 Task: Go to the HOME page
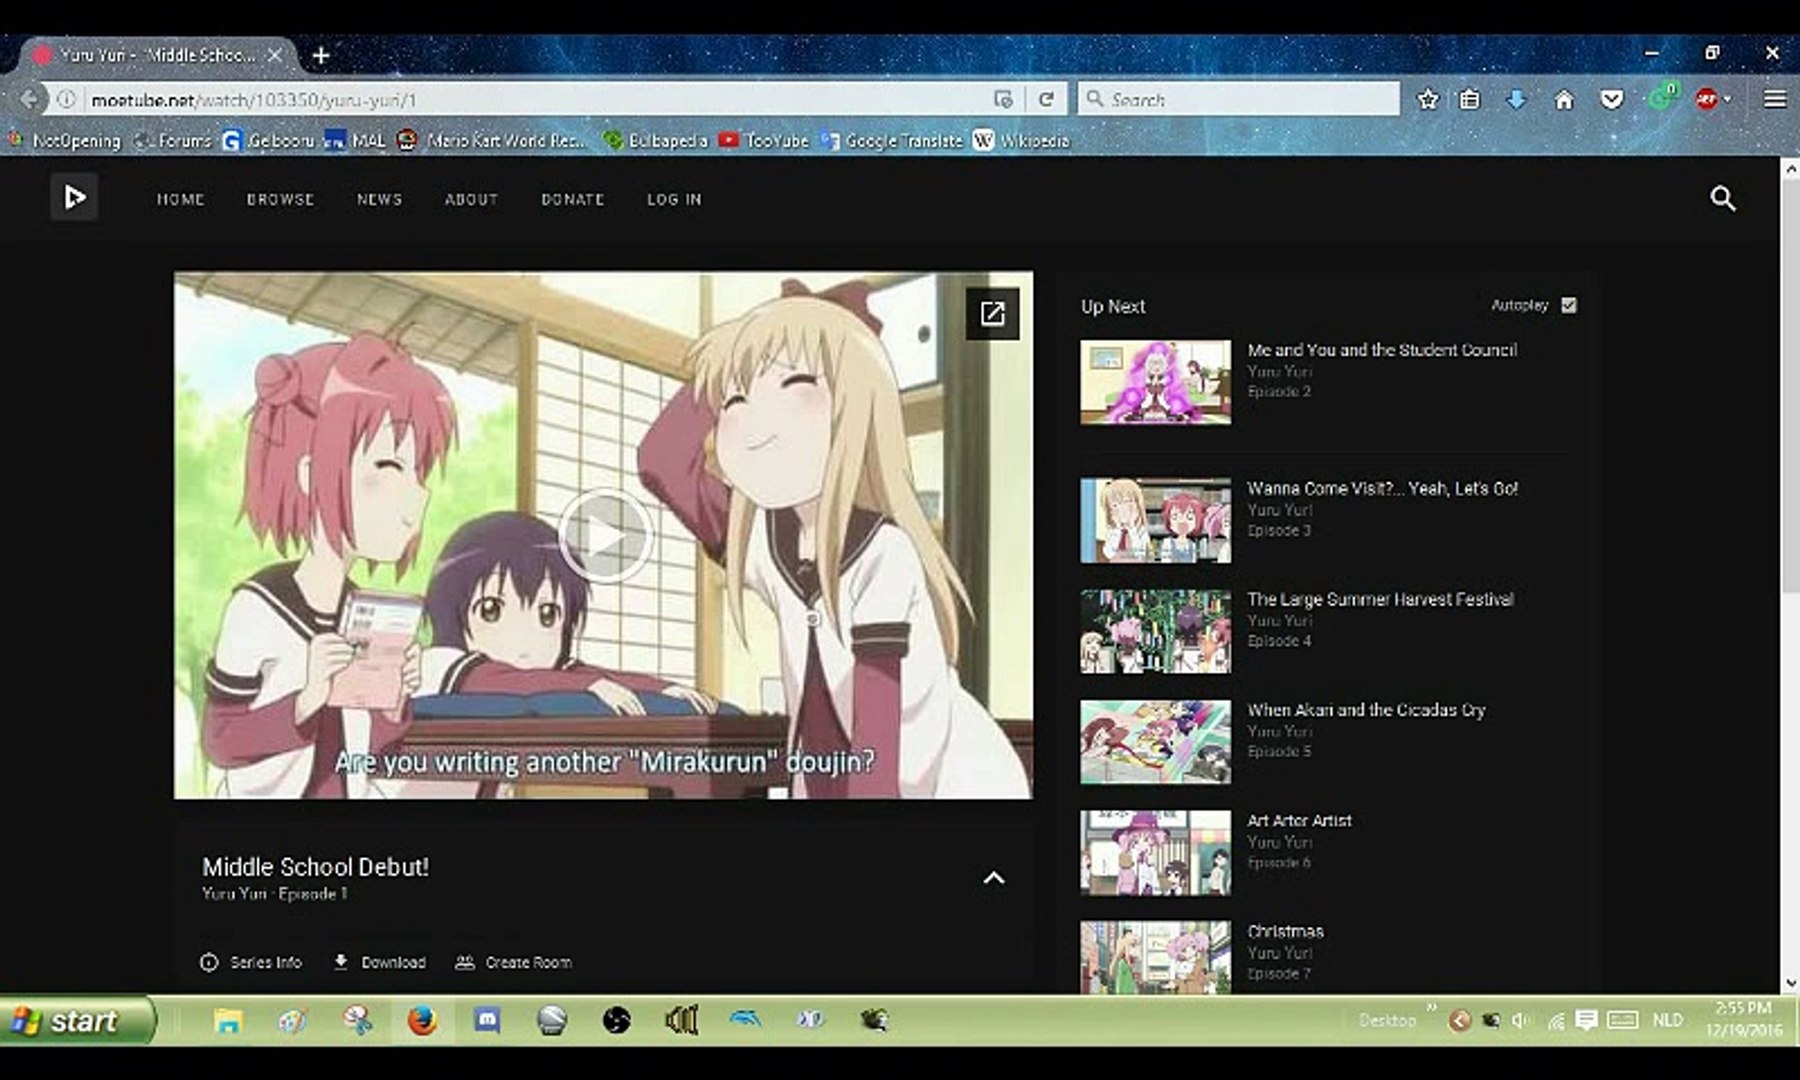(180, 199)
